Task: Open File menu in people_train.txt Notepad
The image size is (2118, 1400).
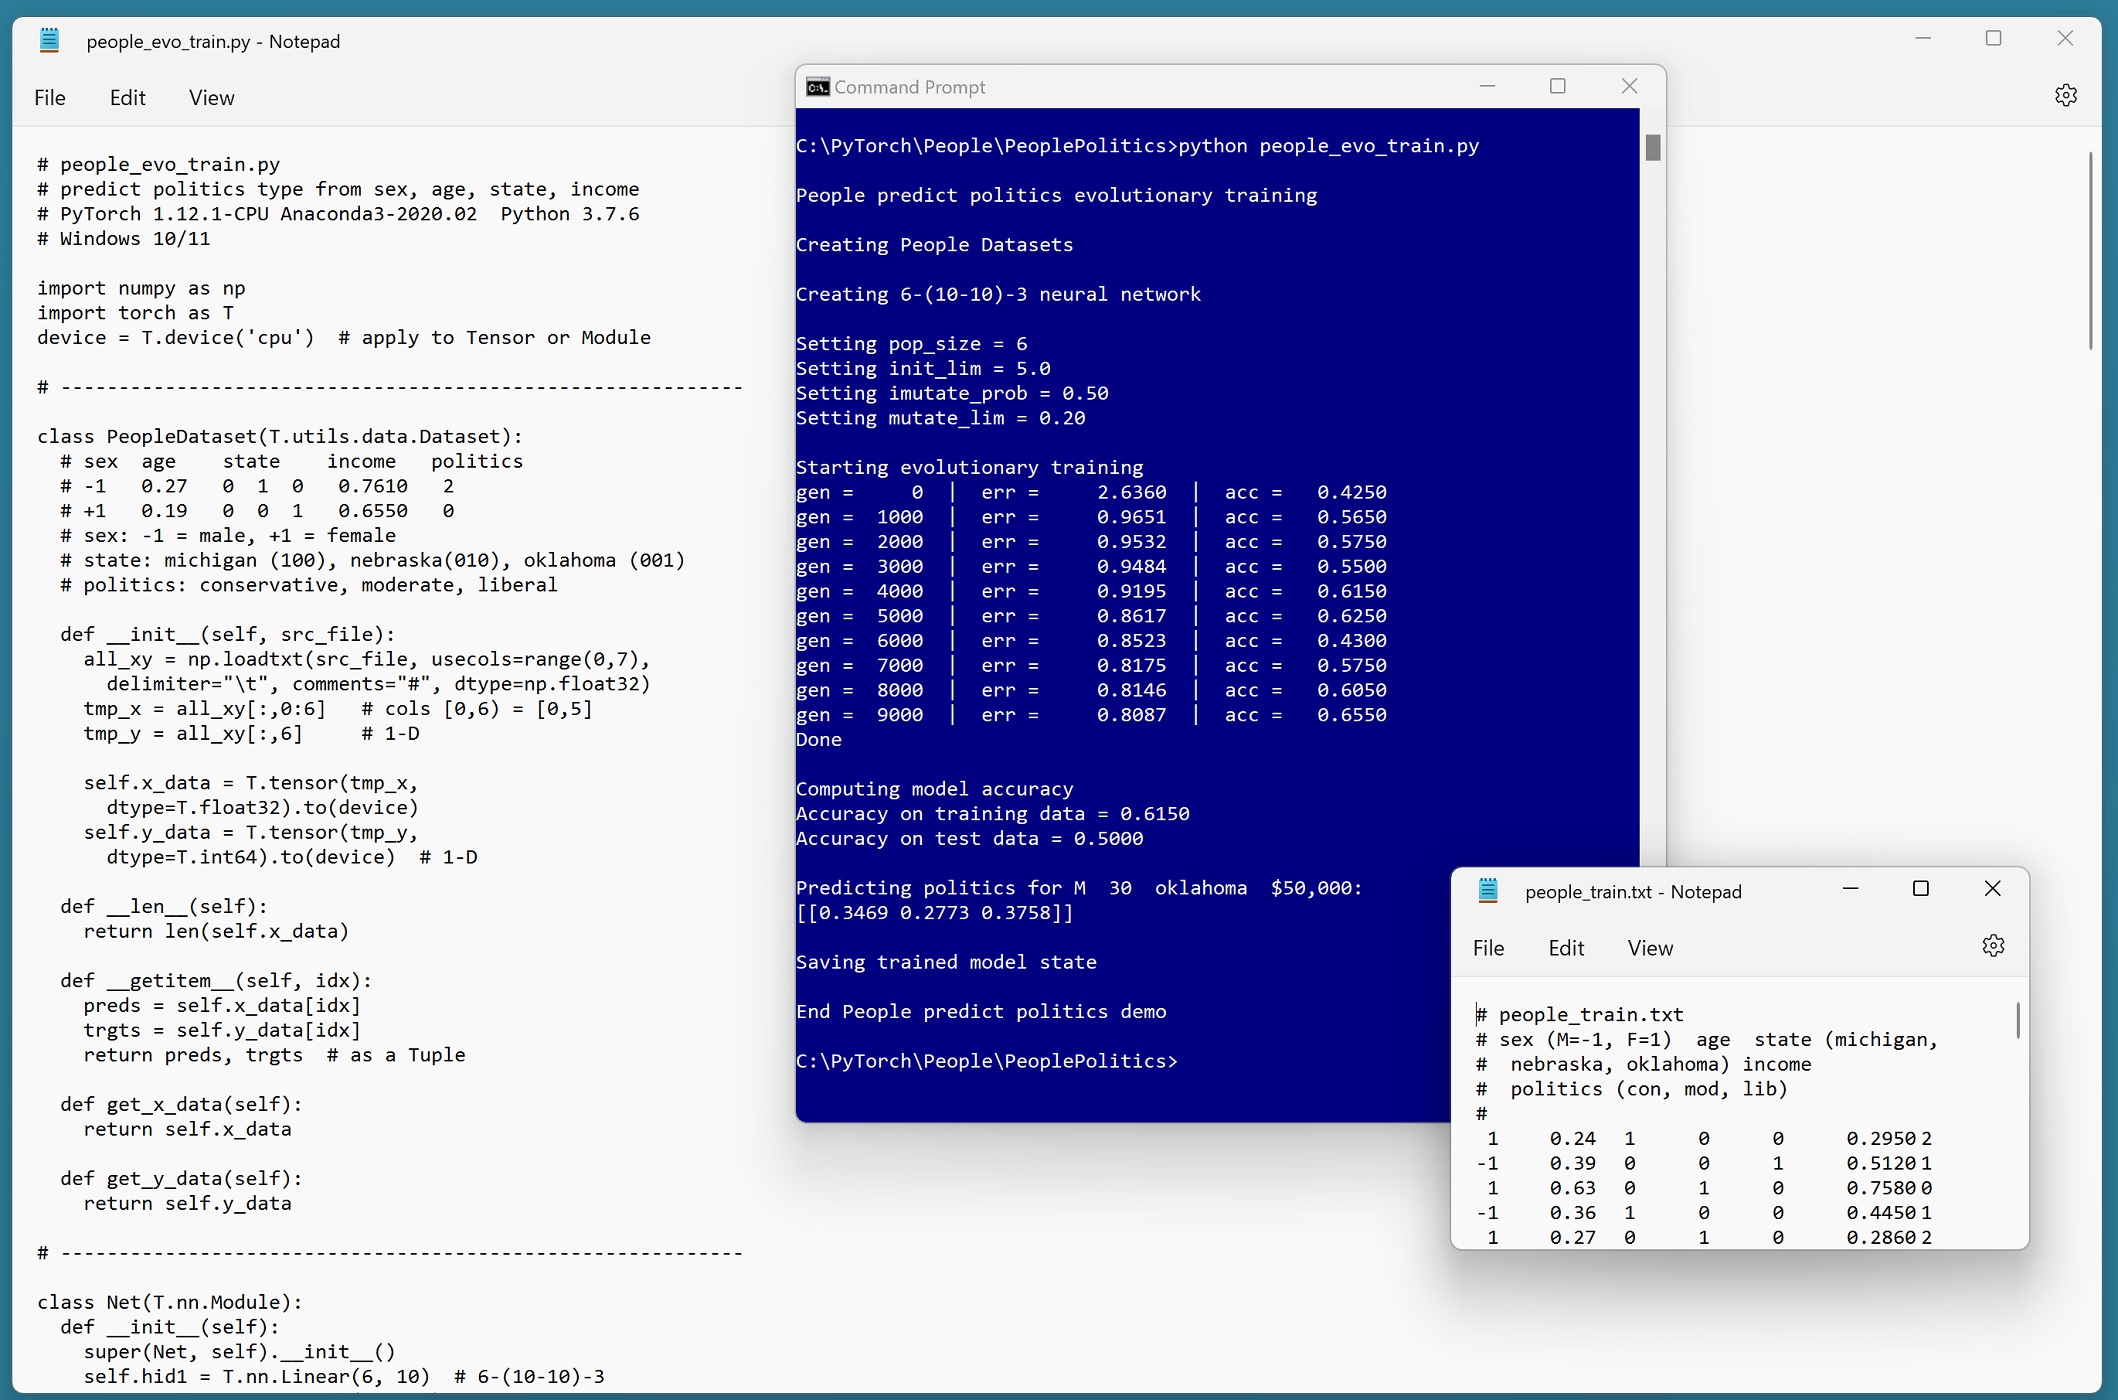Action: 1487,948
